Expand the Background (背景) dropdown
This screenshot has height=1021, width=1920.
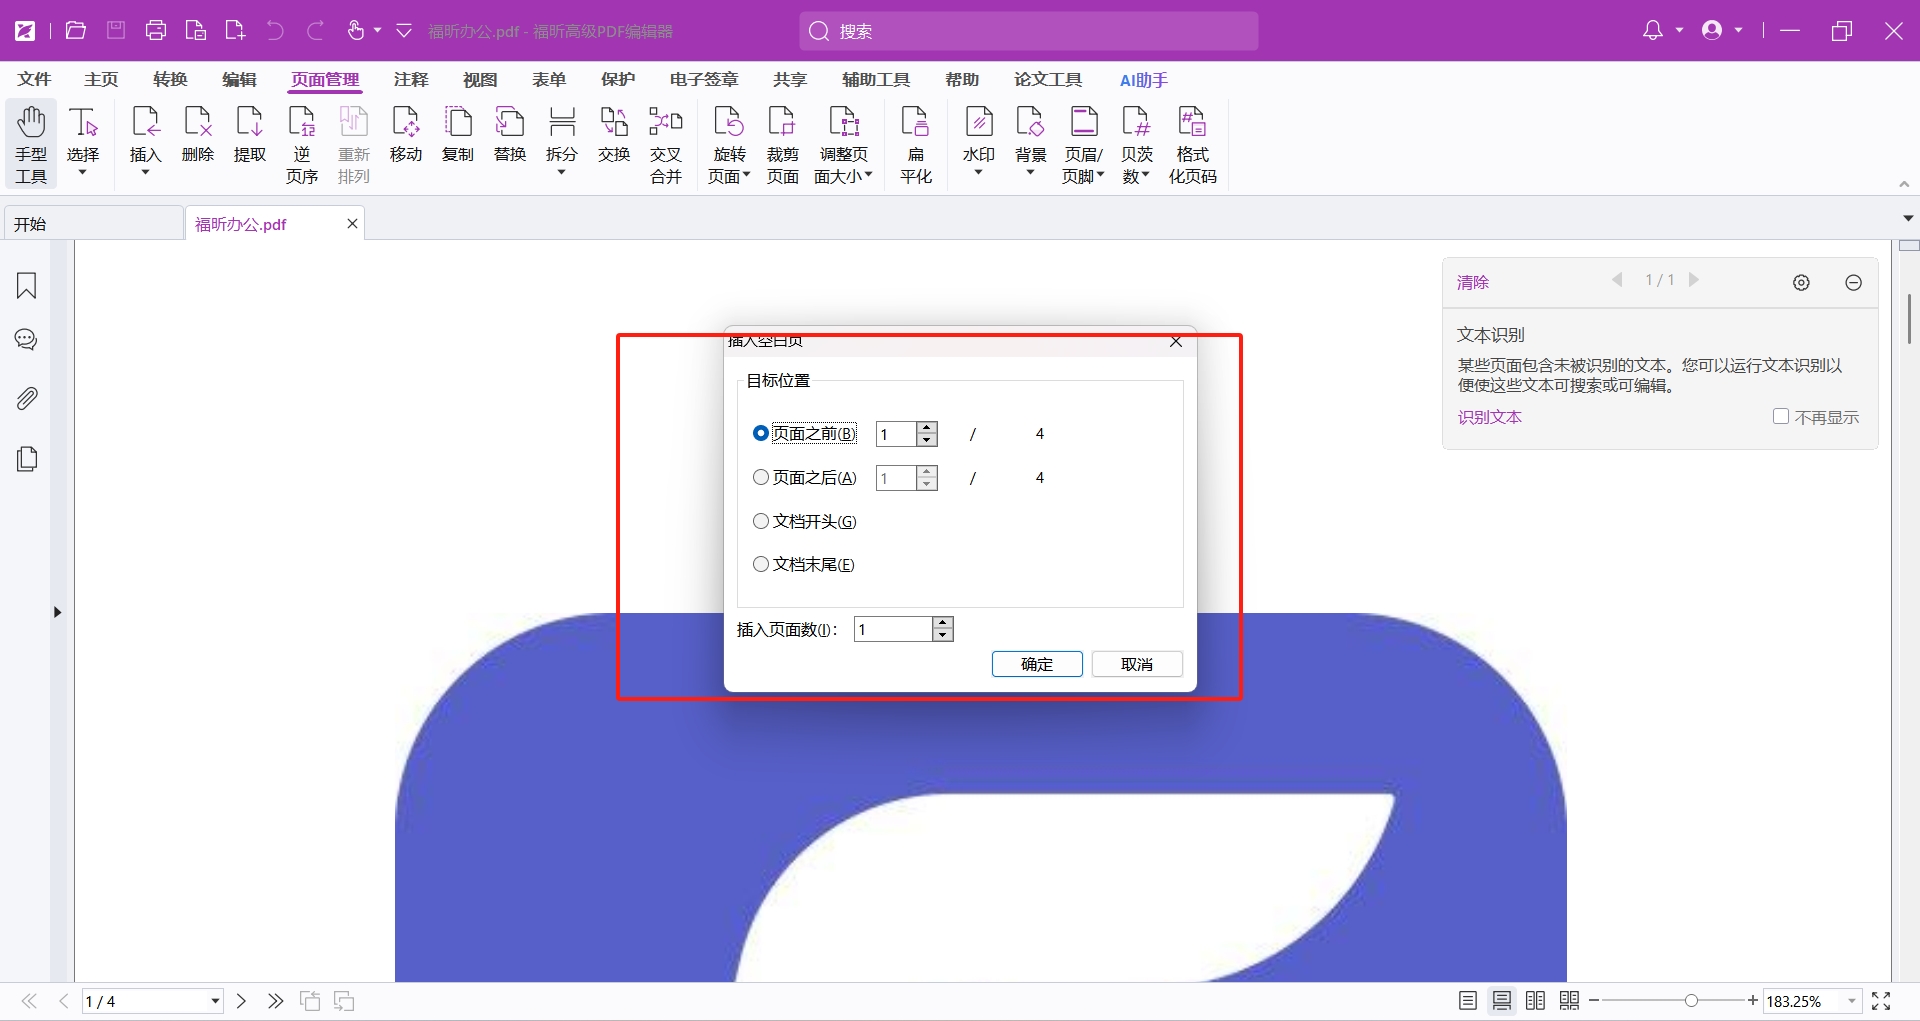click(x=1031, y=173)
